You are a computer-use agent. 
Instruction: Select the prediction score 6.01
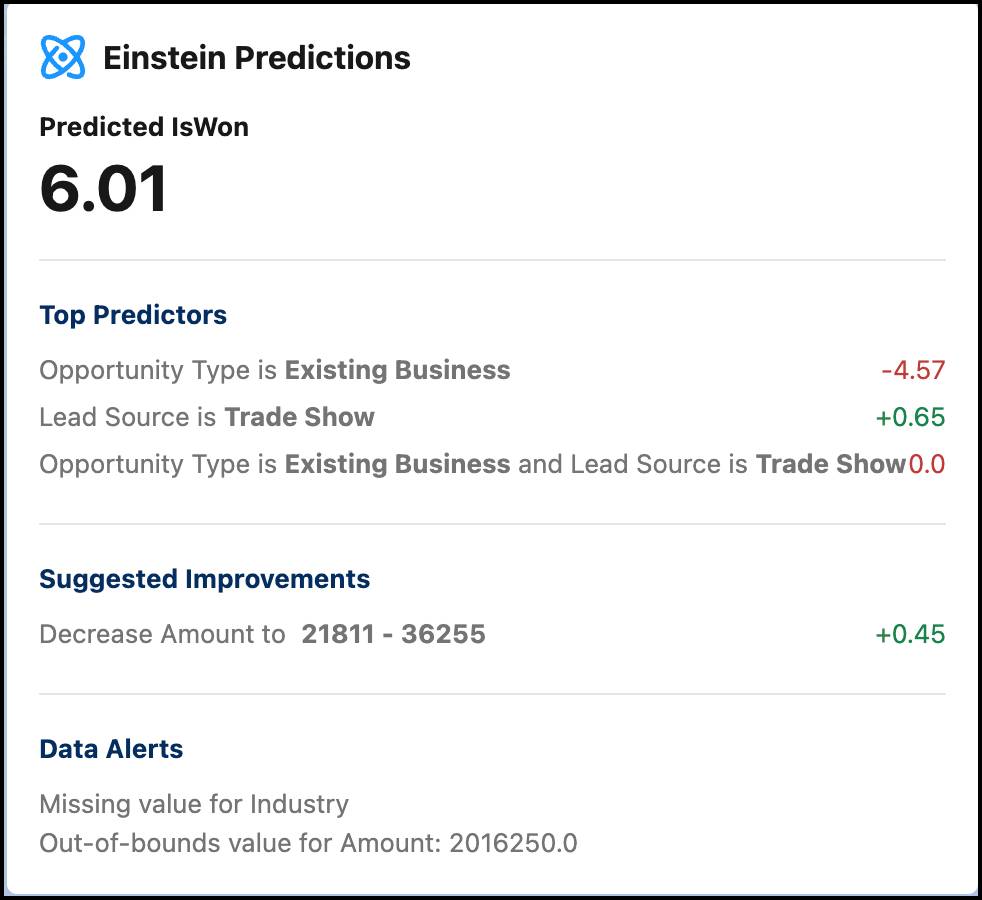click(102, 190)
